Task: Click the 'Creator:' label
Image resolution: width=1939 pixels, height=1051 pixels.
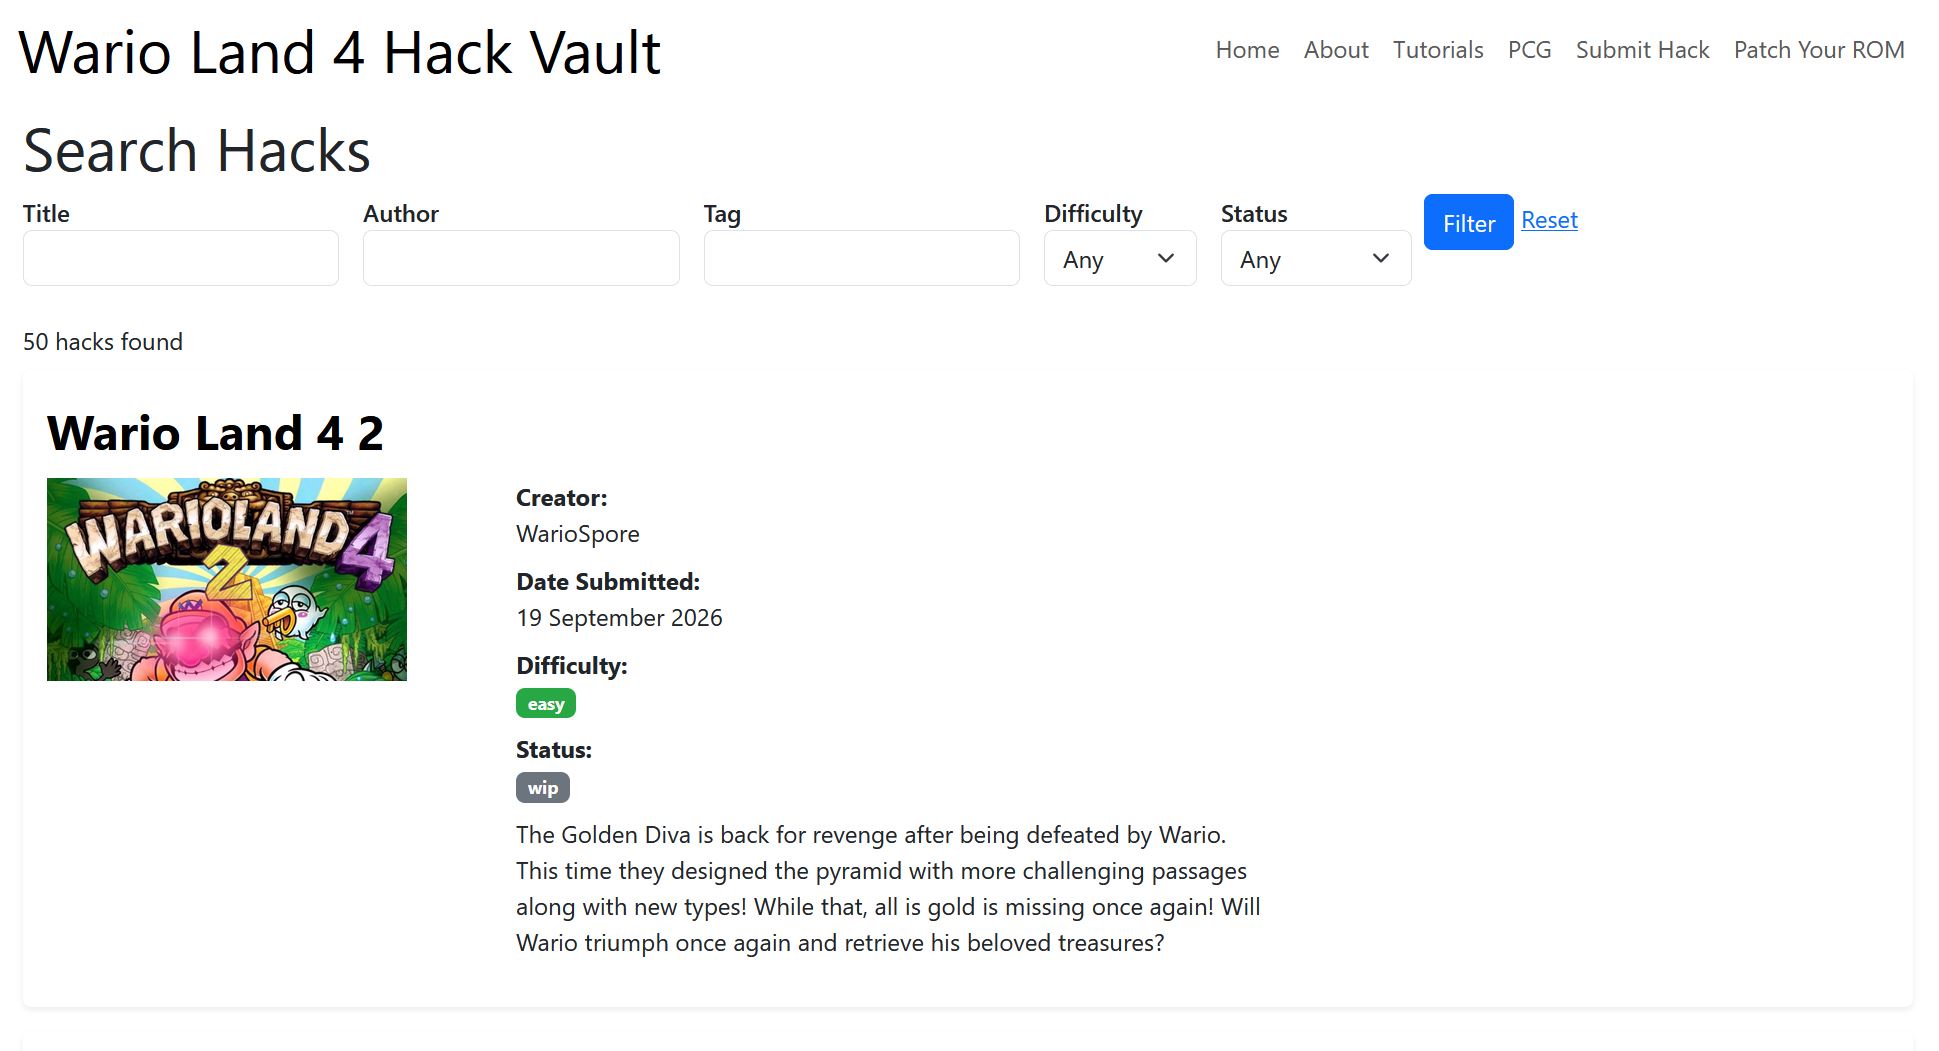Action: (x=562, y=498)
